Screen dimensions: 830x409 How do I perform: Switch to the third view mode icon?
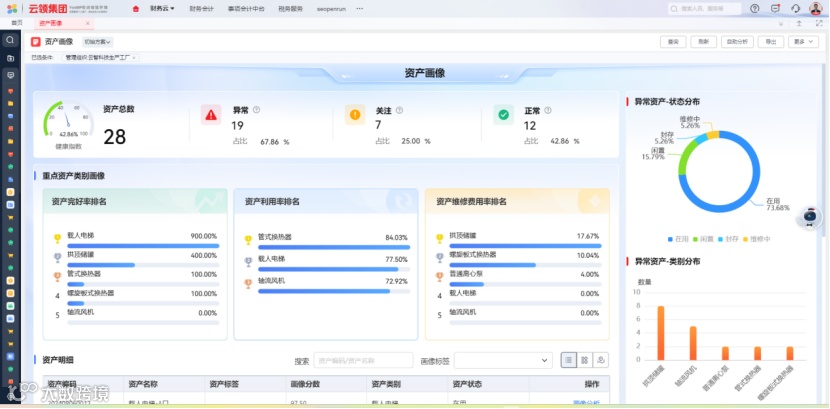pos(601,360)
